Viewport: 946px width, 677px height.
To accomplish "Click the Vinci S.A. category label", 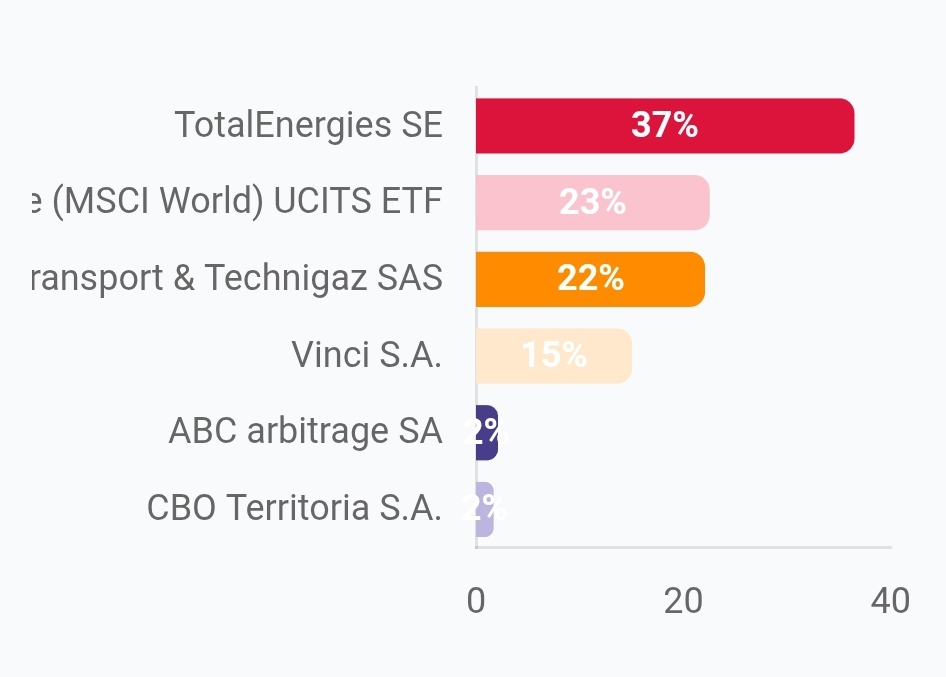I will [x=366, y=355].
